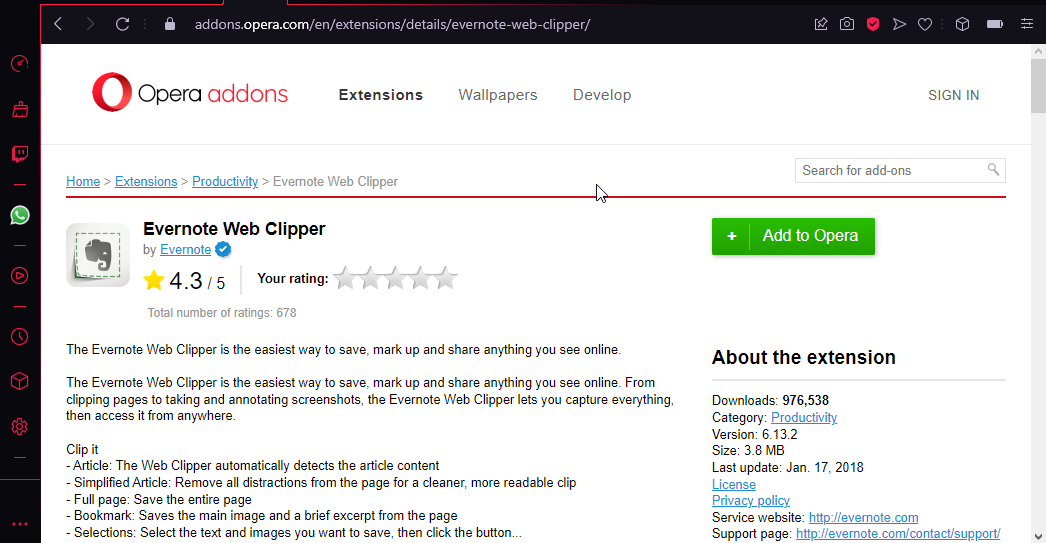Open the evernote.com/contact/support link
This screenshot has width=1046, height=543.
[898, 534]
